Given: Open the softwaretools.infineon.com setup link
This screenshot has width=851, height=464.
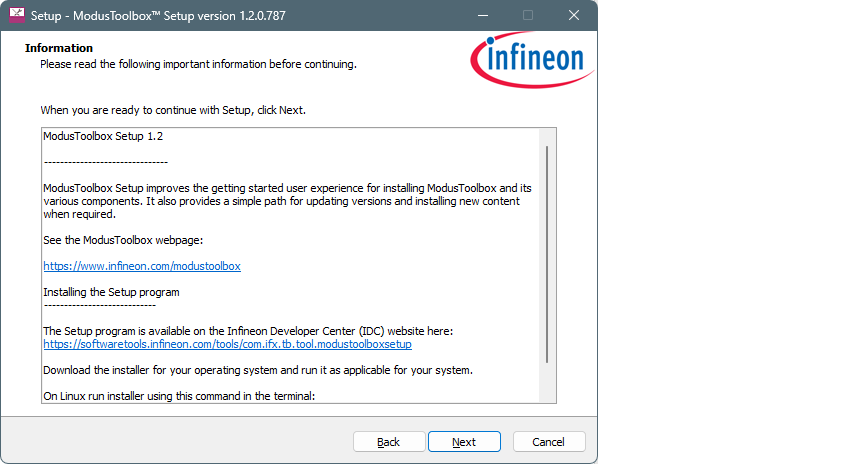Looking at the screenshot, I should click(x=227, y=344).
